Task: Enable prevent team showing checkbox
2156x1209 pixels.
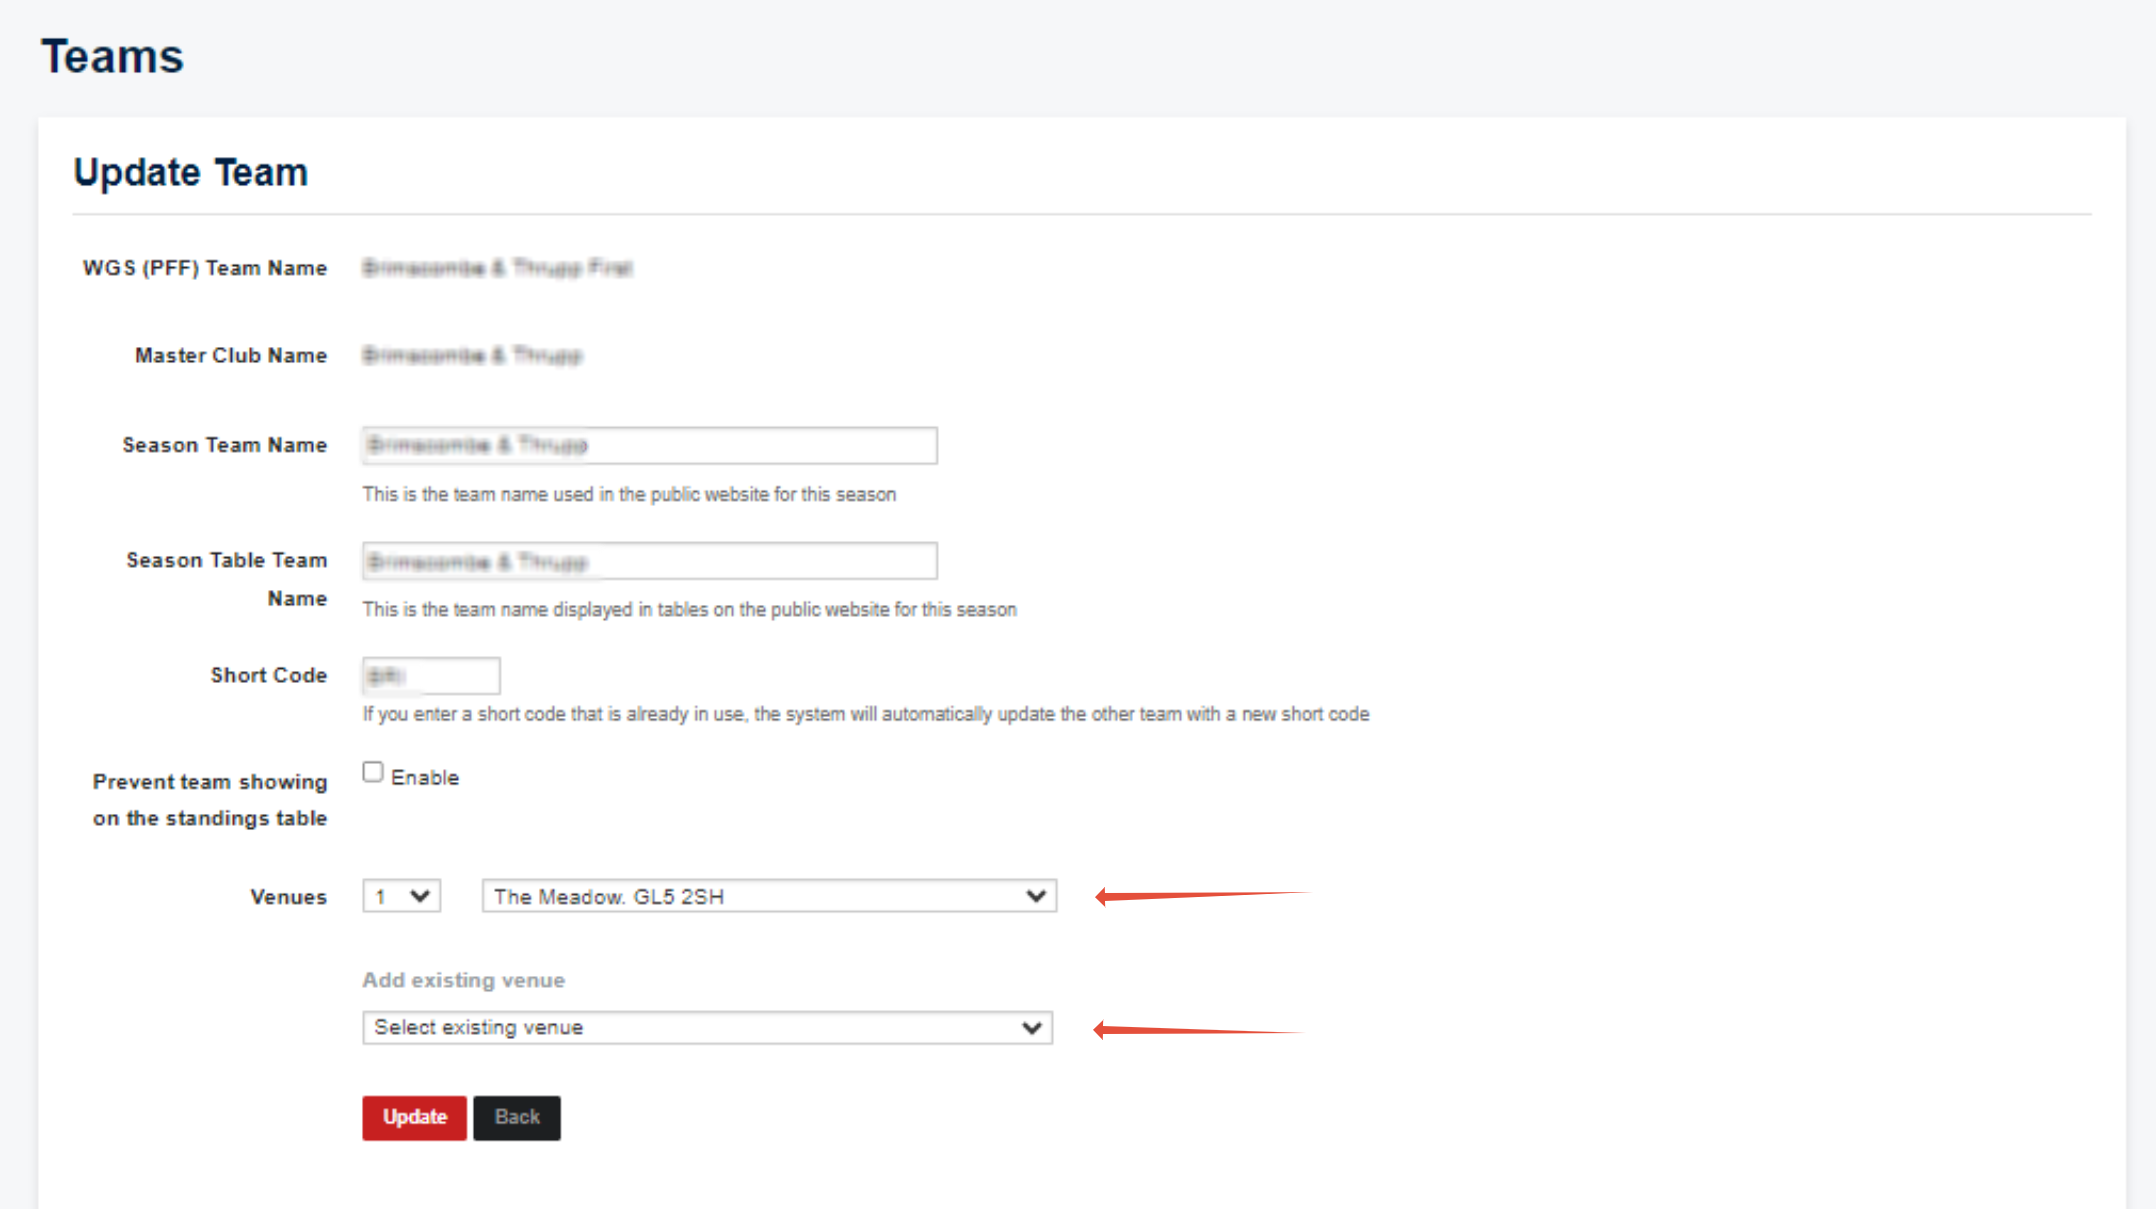Action: (373, 772)
